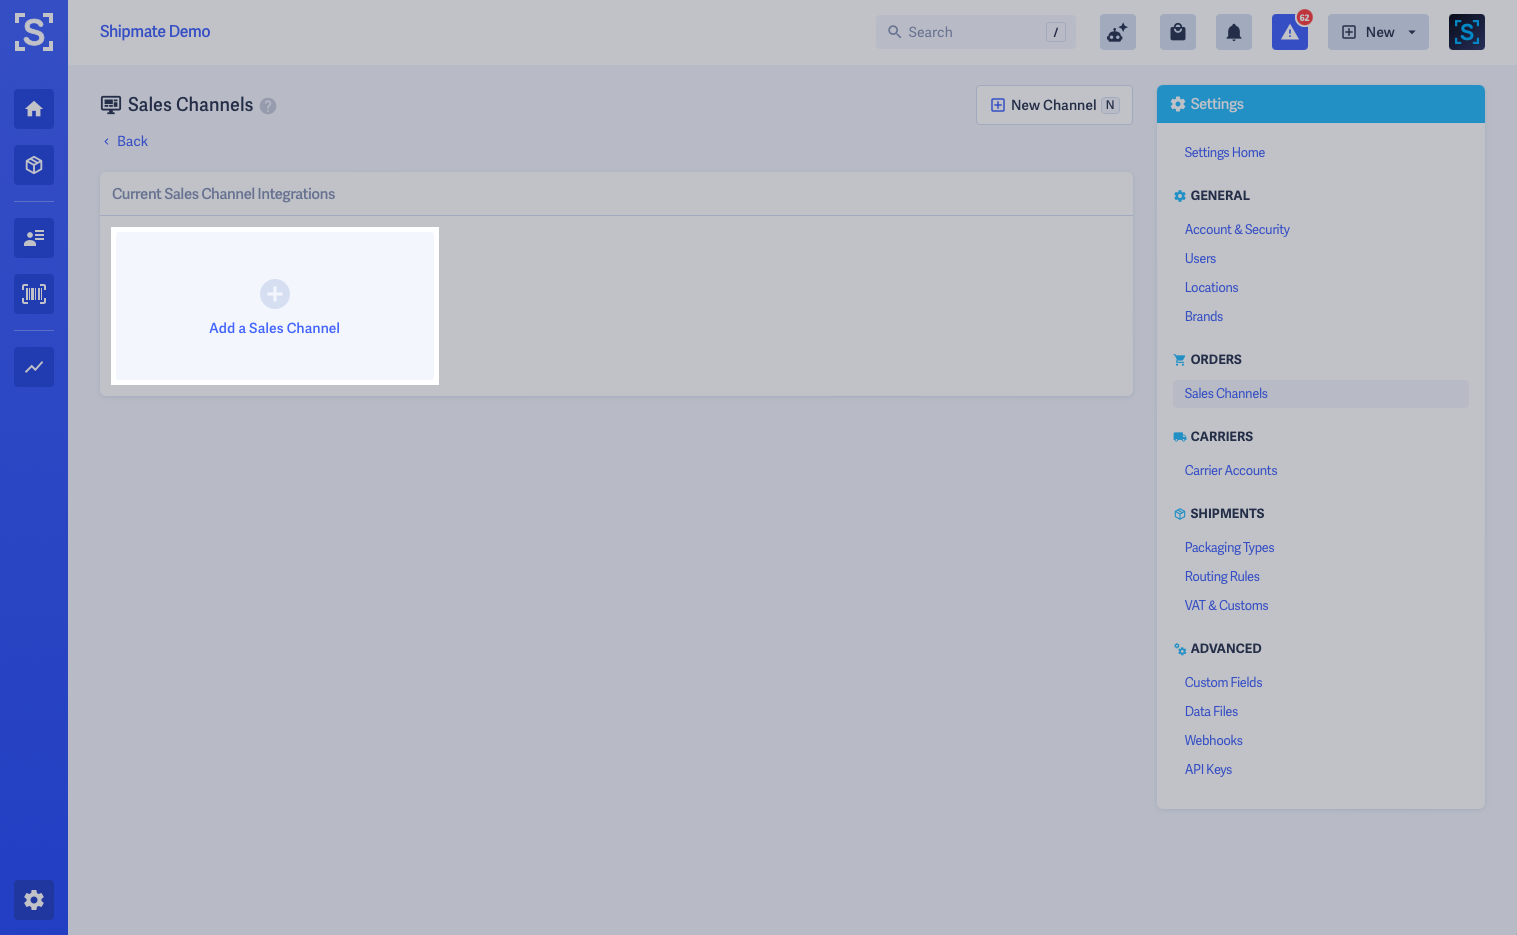Open Settings Home from the menu

(1224, 152)
